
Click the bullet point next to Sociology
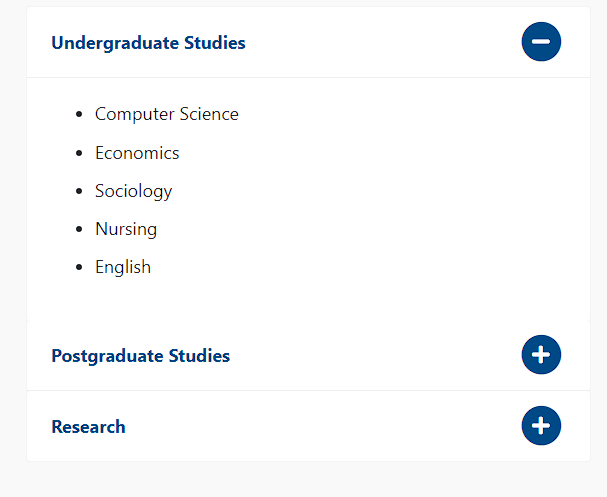click(79, 191)
